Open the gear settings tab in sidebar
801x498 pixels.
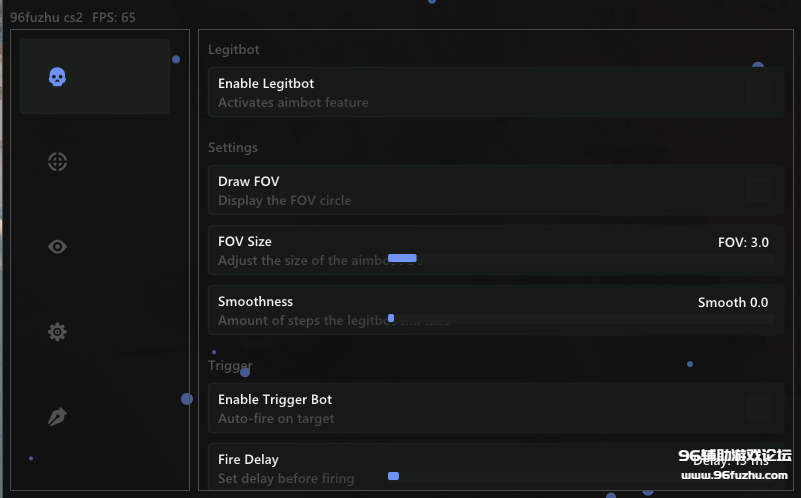click(57, 332)
